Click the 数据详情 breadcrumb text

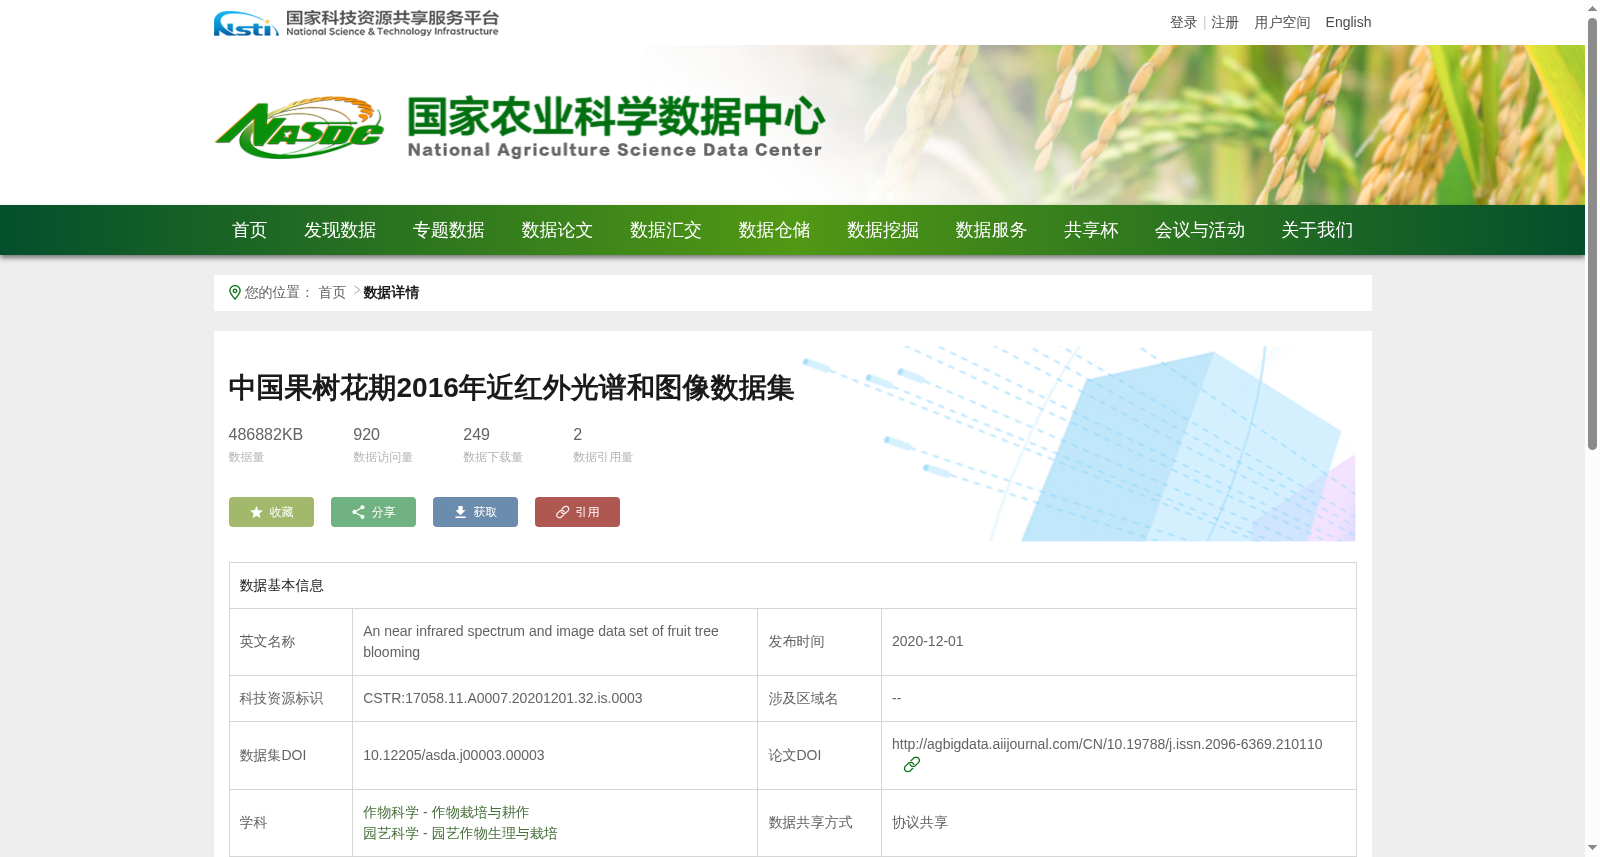pyautogui.click(x=391, y=292)
